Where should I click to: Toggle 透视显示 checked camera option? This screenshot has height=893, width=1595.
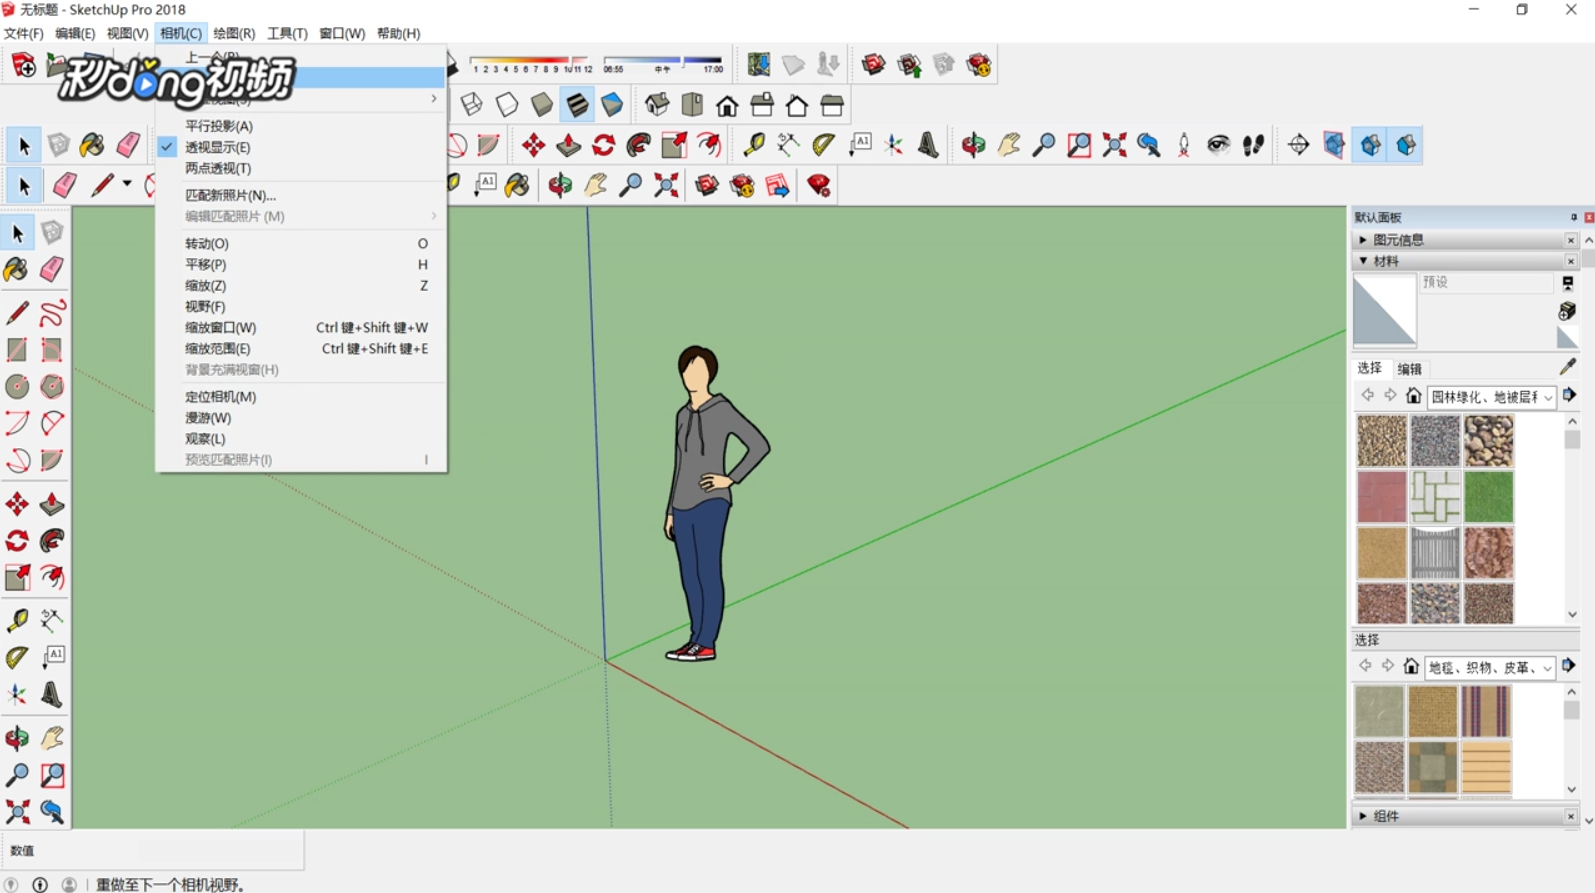coord(217,147)
